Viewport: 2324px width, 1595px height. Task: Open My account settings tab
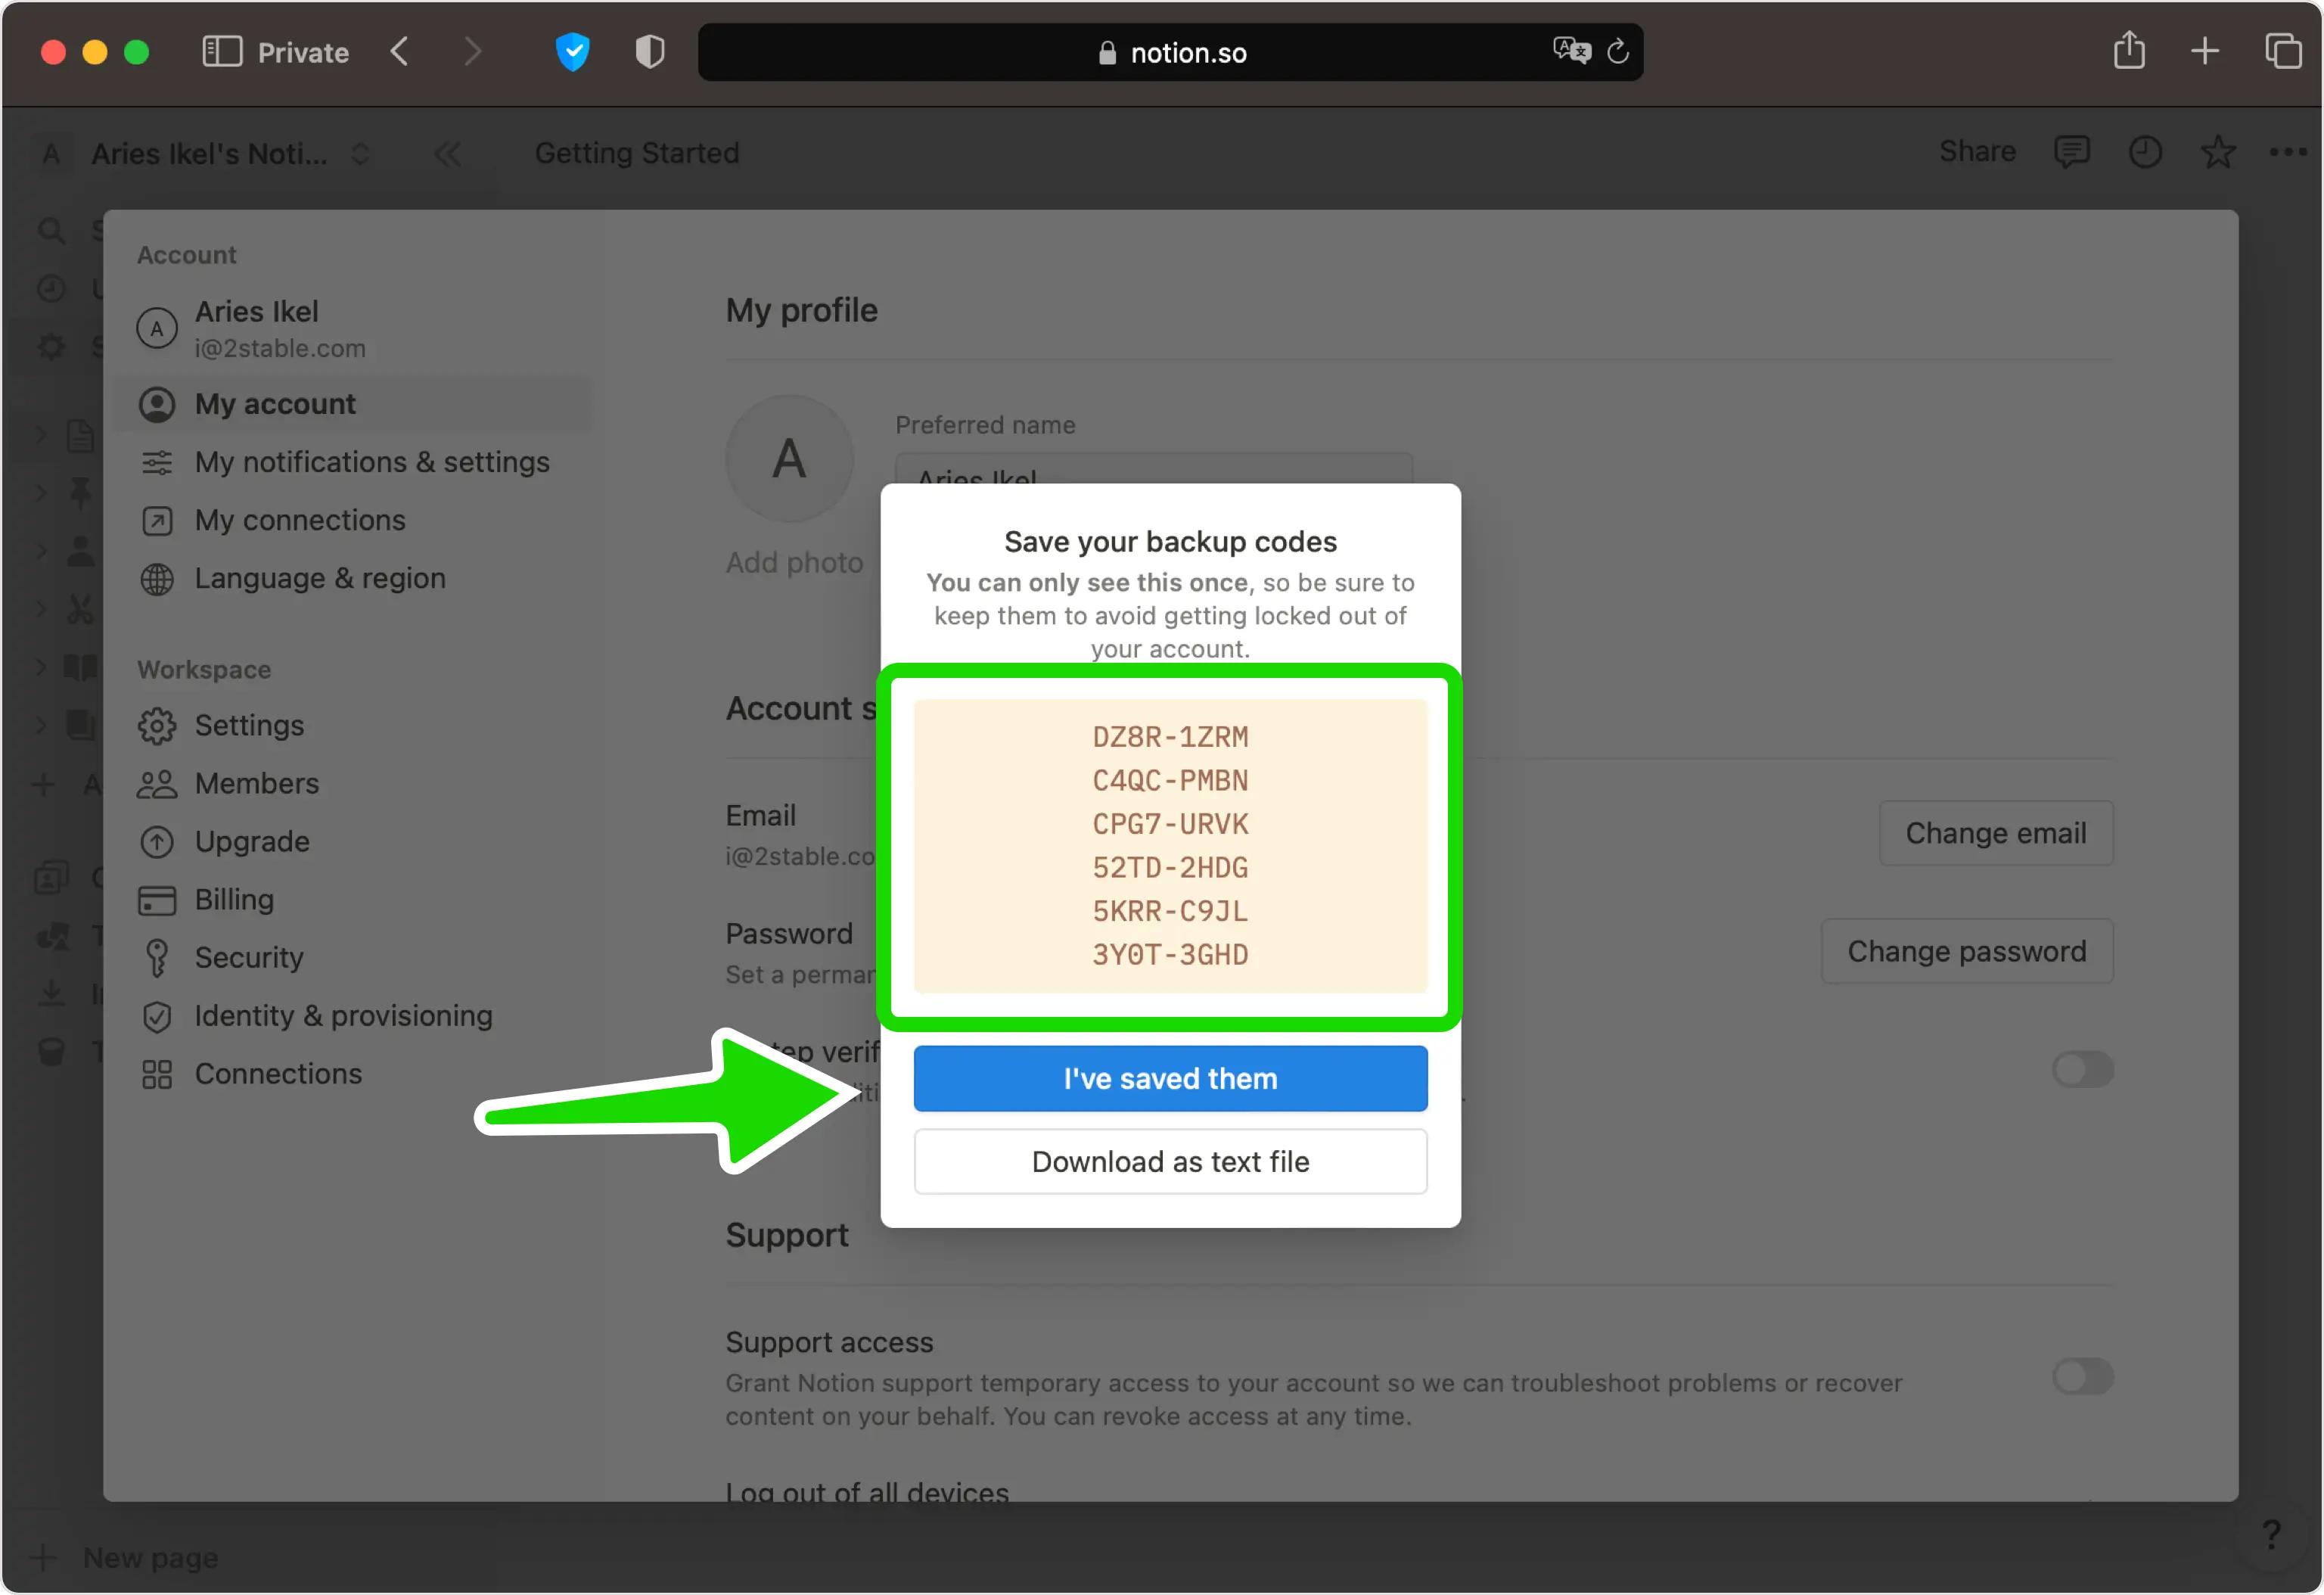[x=355, y=403]
